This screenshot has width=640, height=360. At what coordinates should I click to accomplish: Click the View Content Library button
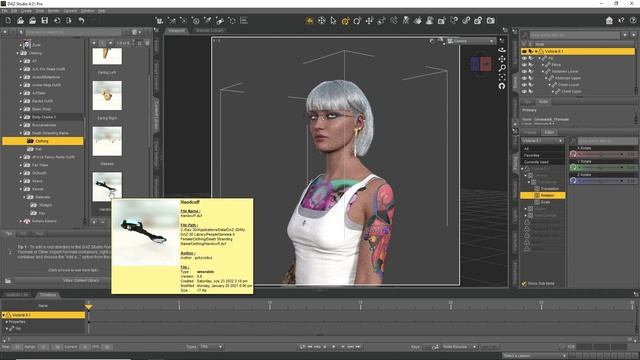[x=81, y=280]
